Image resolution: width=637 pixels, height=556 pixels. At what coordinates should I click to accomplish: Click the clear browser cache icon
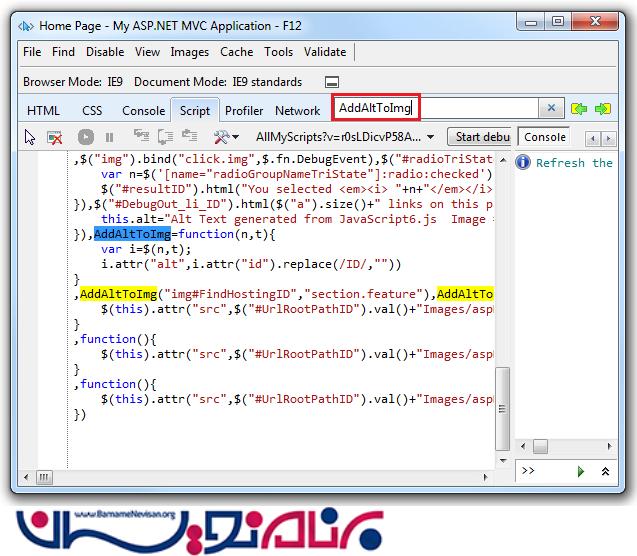(x=56, y=137)
